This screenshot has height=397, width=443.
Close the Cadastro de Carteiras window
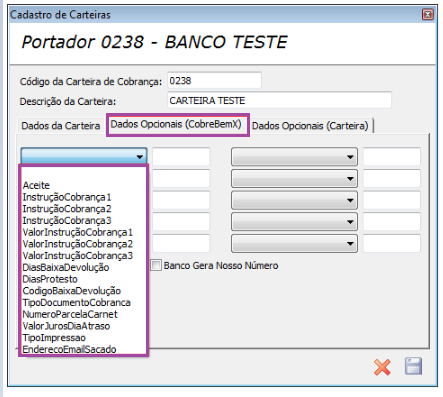(x=428, y=14)
